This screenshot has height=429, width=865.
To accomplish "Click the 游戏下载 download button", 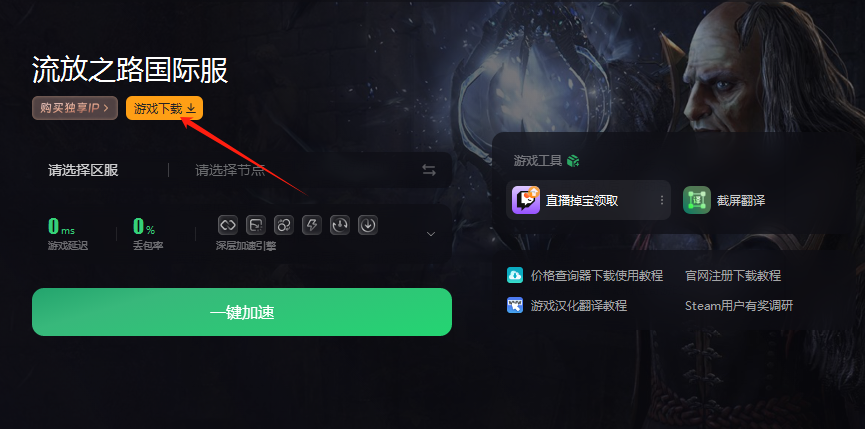I will 164,108.
